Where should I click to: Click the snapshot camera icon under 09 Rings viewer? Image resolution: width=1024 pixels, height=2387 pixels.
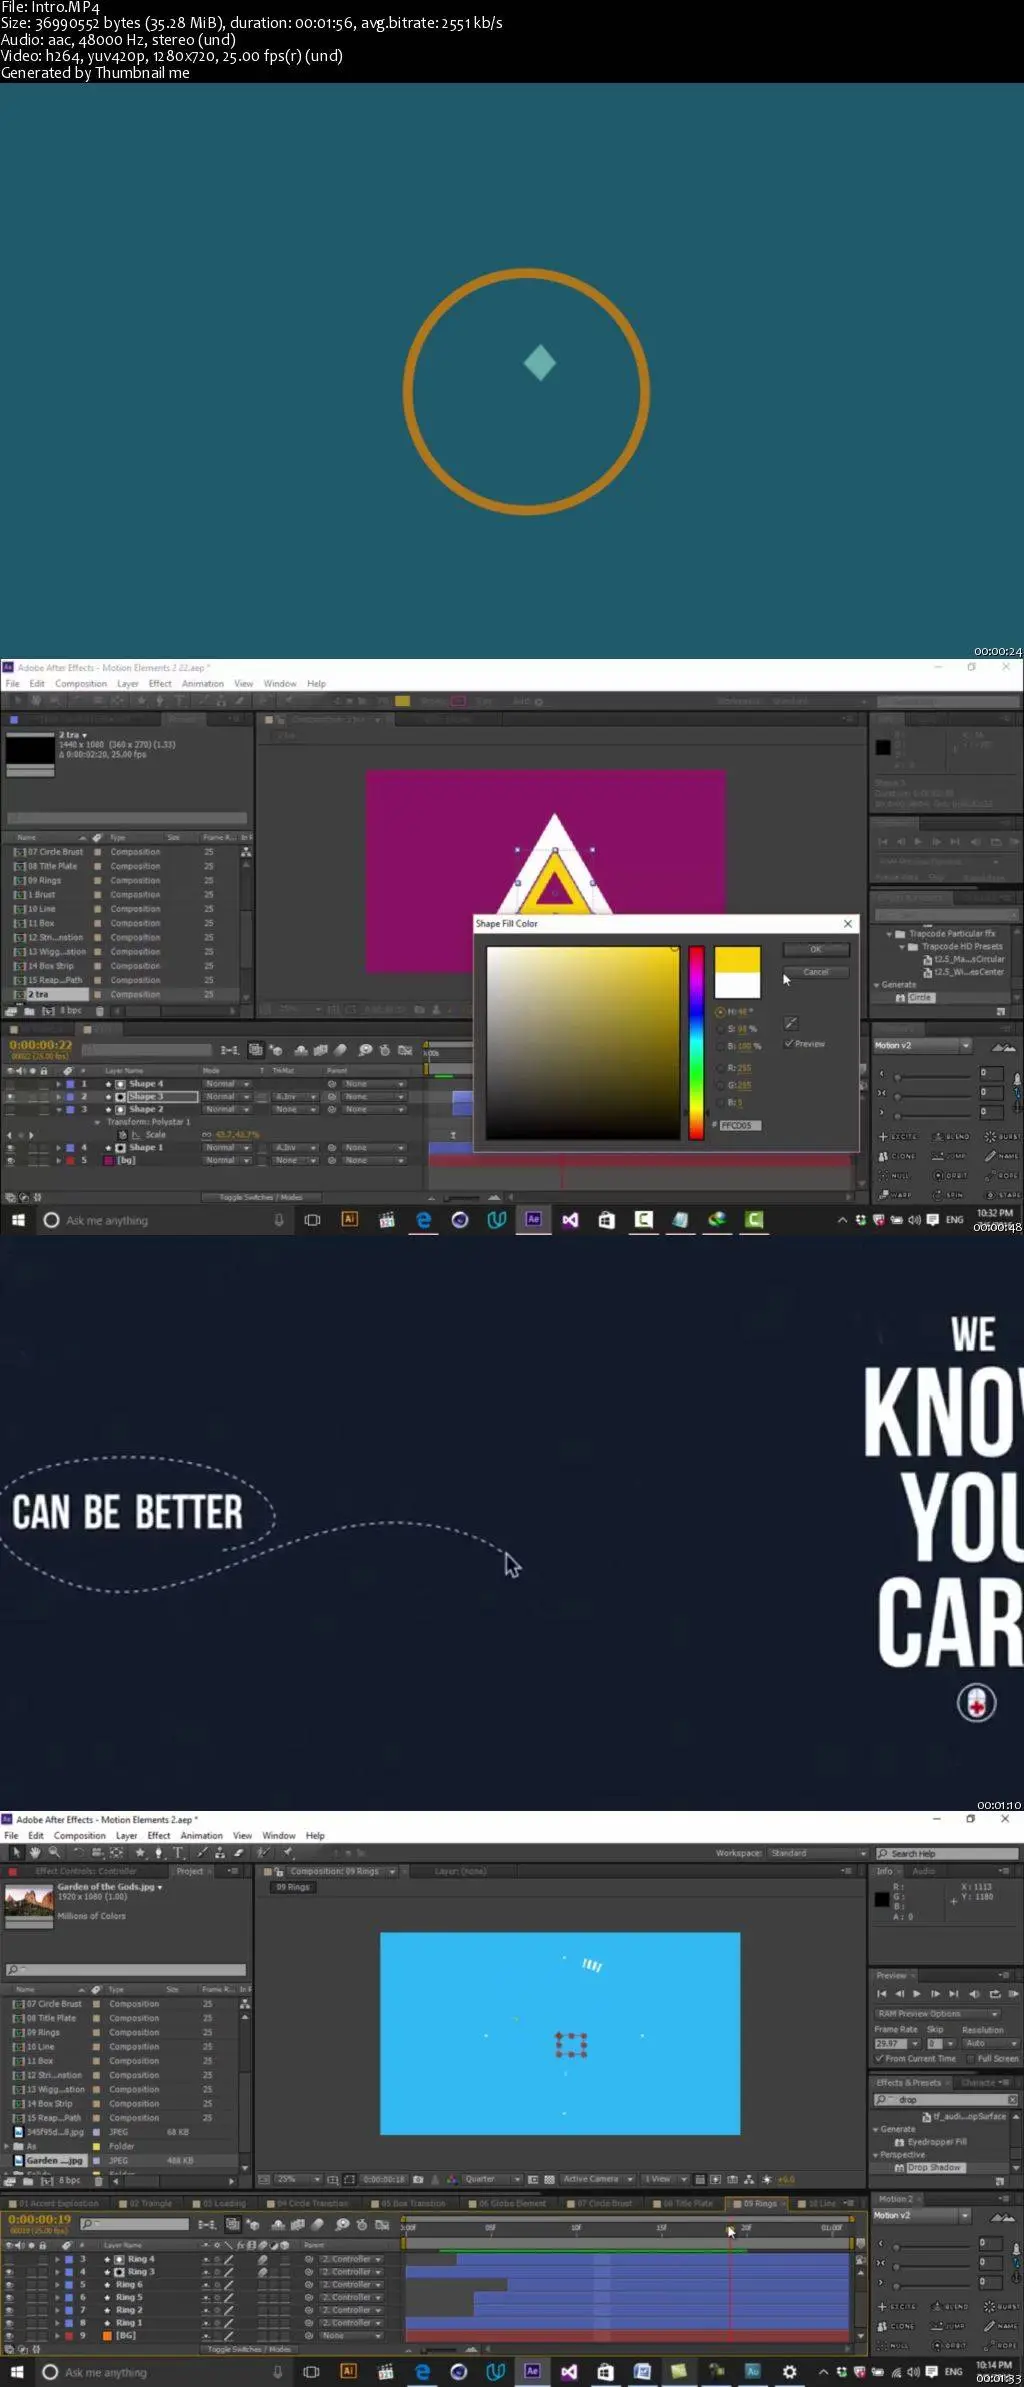tap(418, 2179)
